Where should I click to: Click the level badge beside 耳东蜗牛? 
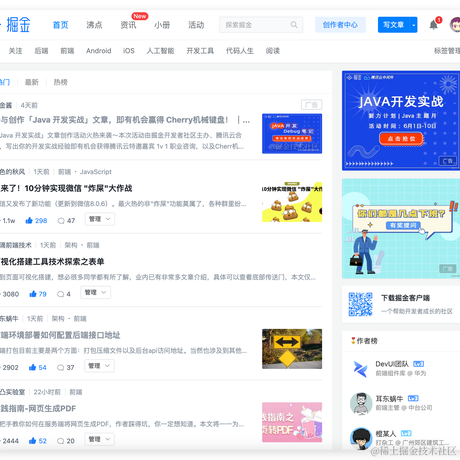click(x=413, y=398)
